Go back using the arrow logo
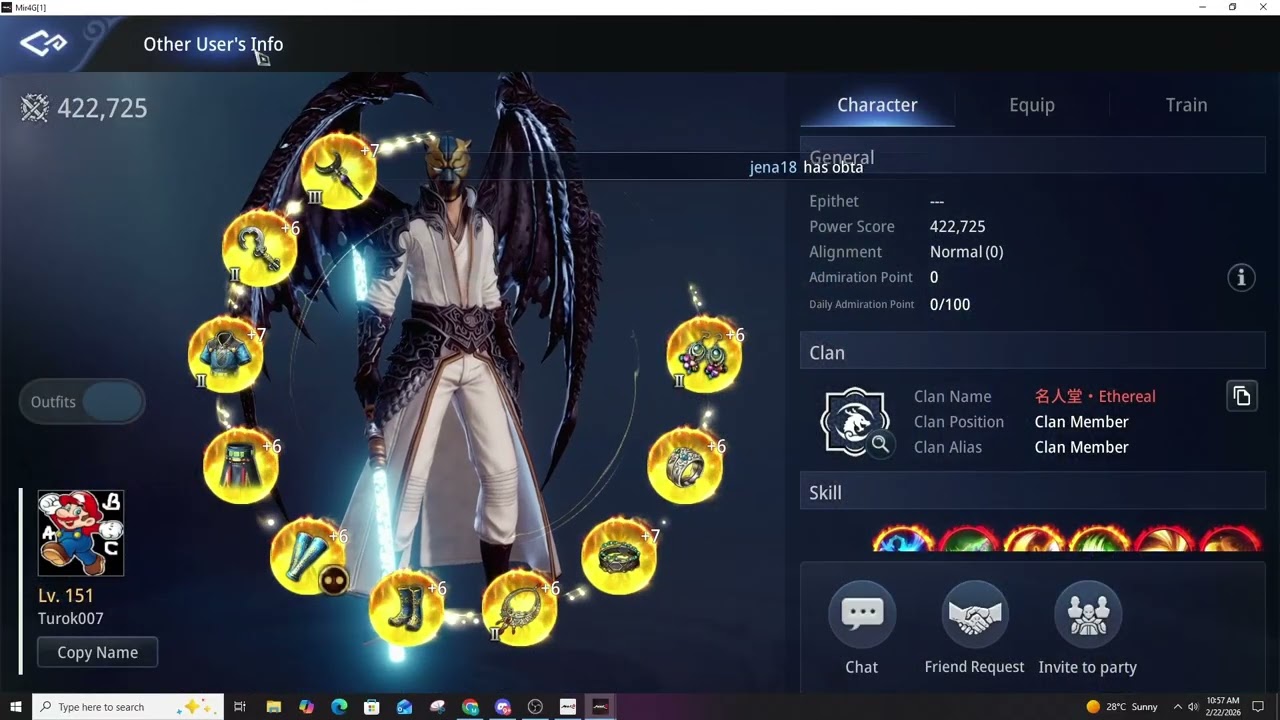This screenshot has height=720, width=1280. tap(43, 43)
